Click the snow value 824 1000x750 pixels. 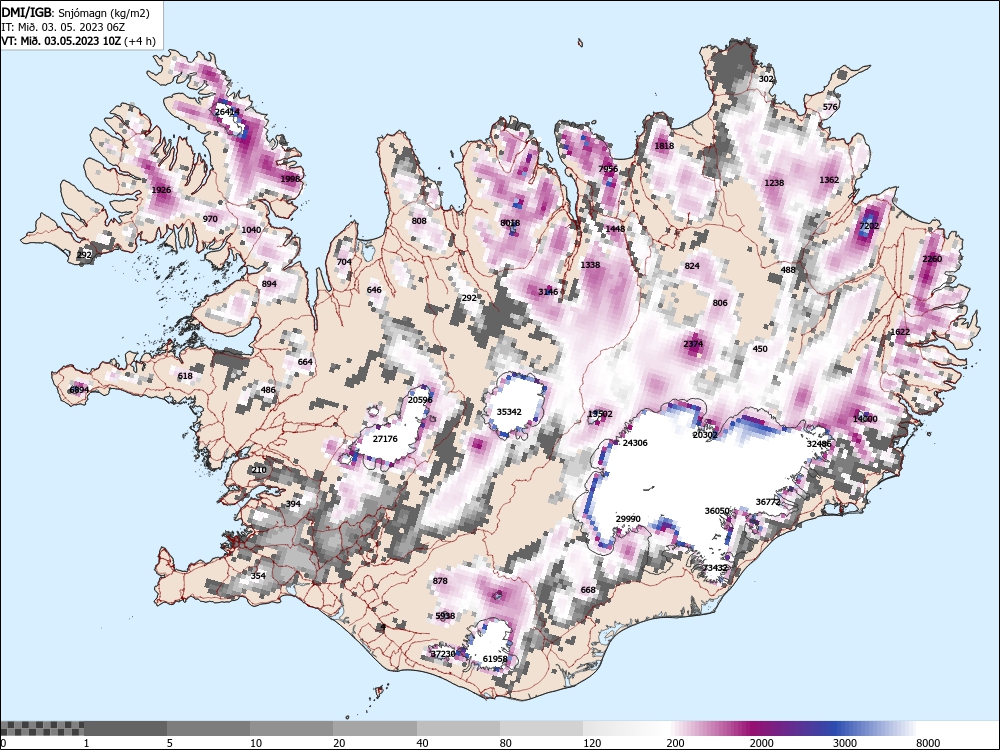692,266
